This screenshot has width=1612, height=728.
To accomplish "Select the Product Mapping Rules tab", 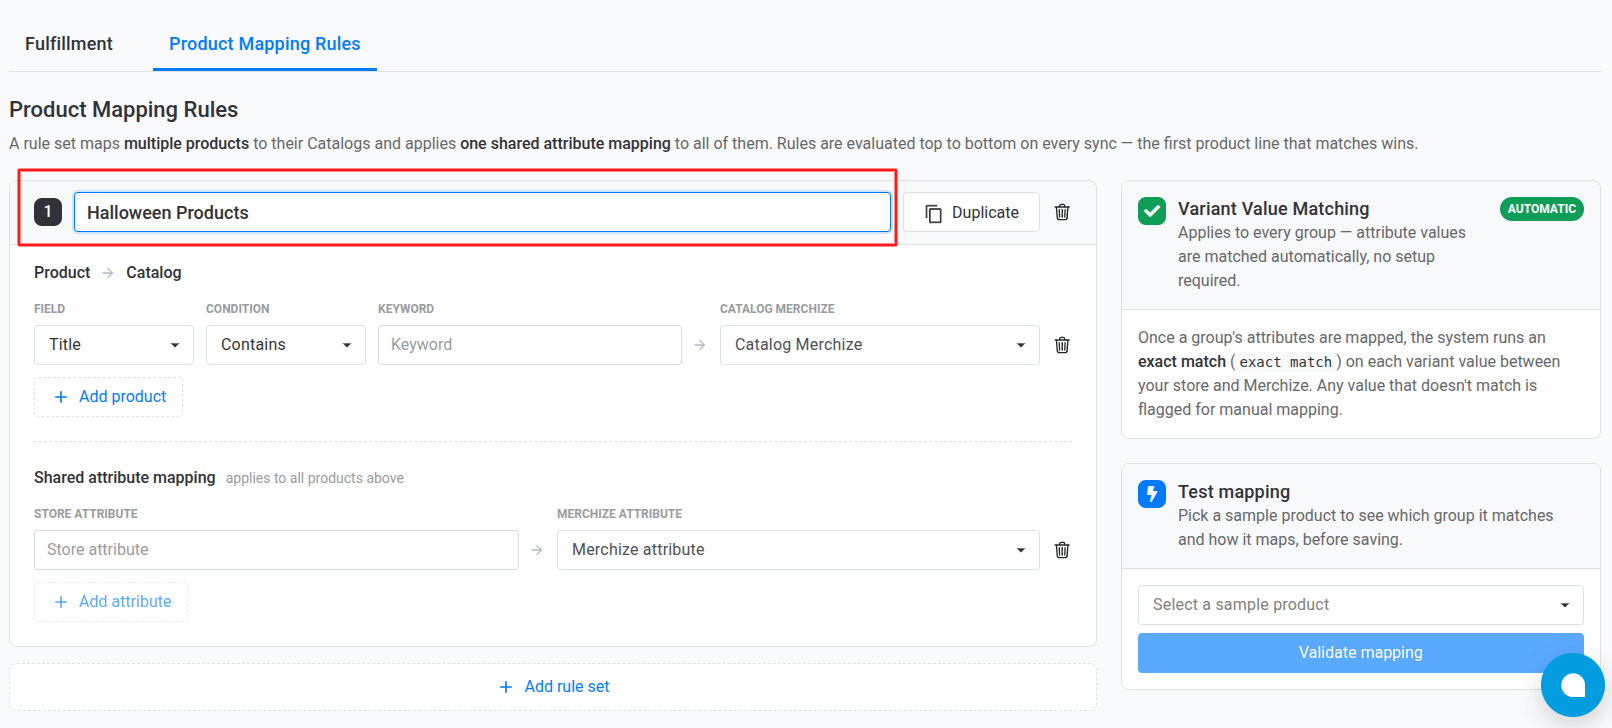I will (x=265, y=44).
